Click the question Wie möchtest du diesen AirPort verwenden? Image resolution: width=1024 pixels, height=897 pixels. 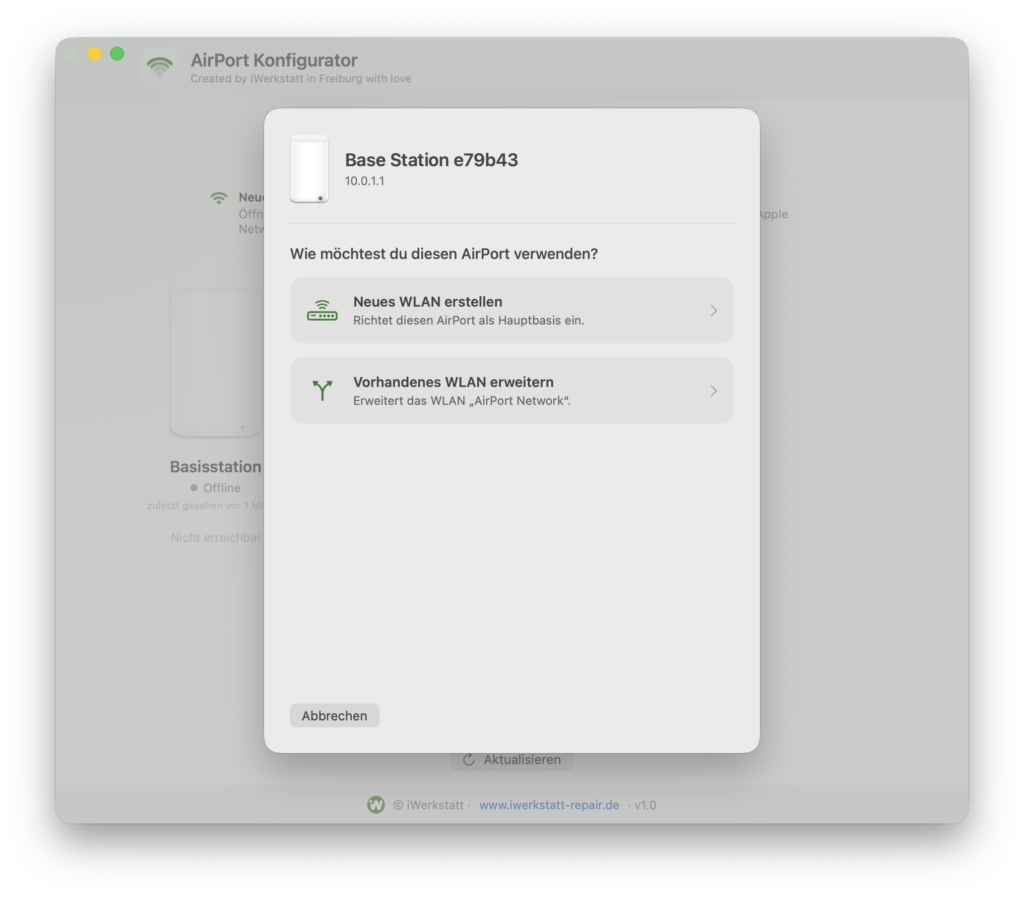(x=444, y=254)
